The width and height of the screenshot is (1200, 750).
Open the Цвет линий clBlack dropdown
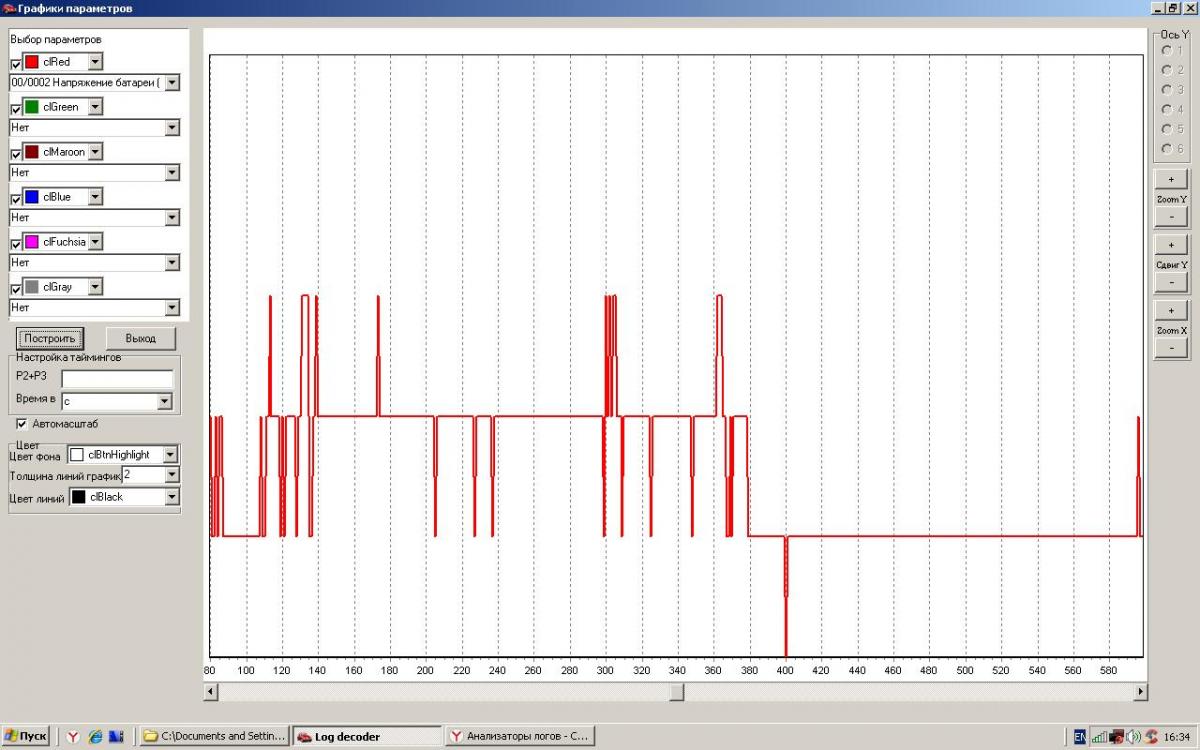point(172,497)
